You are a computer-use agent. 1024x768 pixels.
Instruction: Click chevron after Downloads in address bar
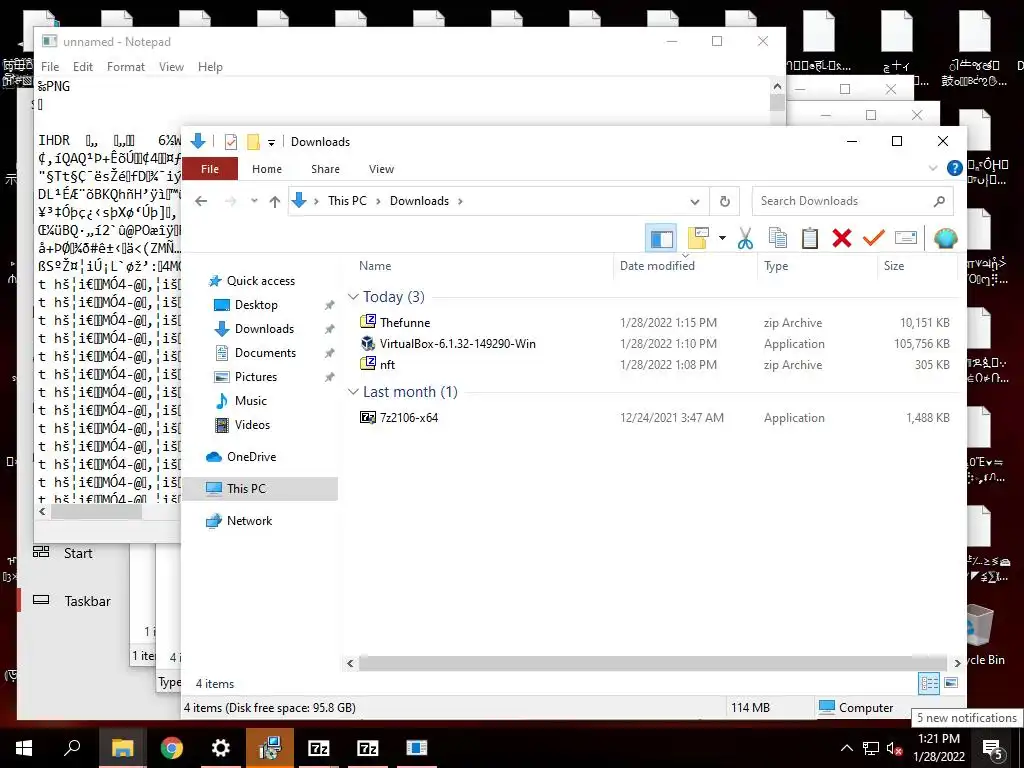(460, 201)
